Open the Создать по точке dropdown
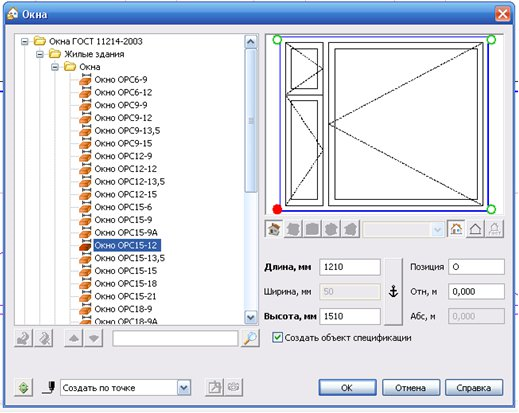The width and height of the screenshot is (519, 413). pos(184,388)
